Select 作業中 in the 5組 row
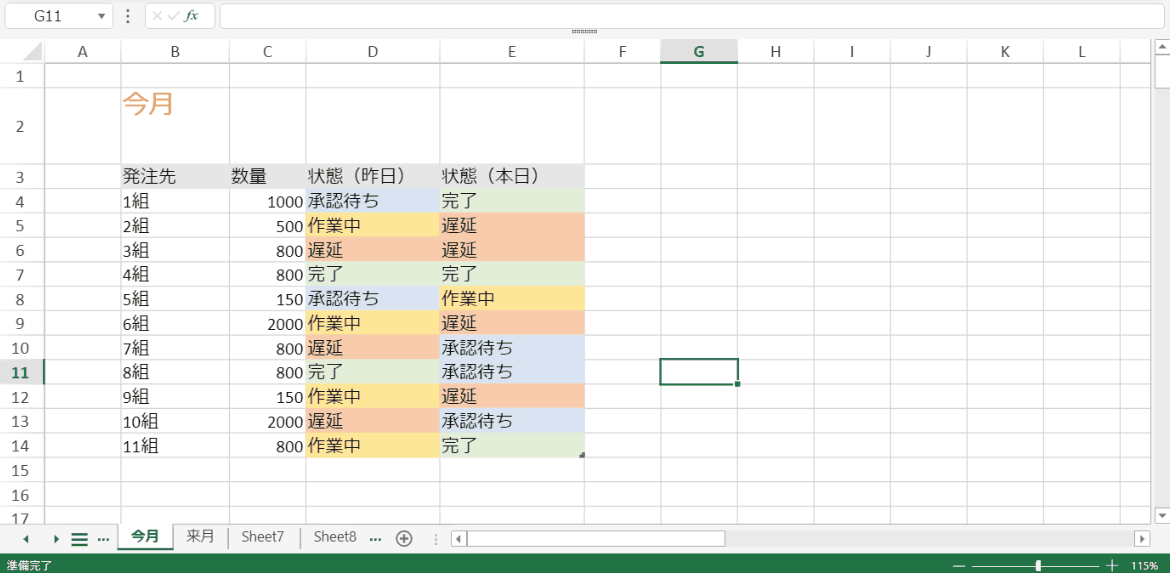1170x573 pixels. click(x=512, y=299)
